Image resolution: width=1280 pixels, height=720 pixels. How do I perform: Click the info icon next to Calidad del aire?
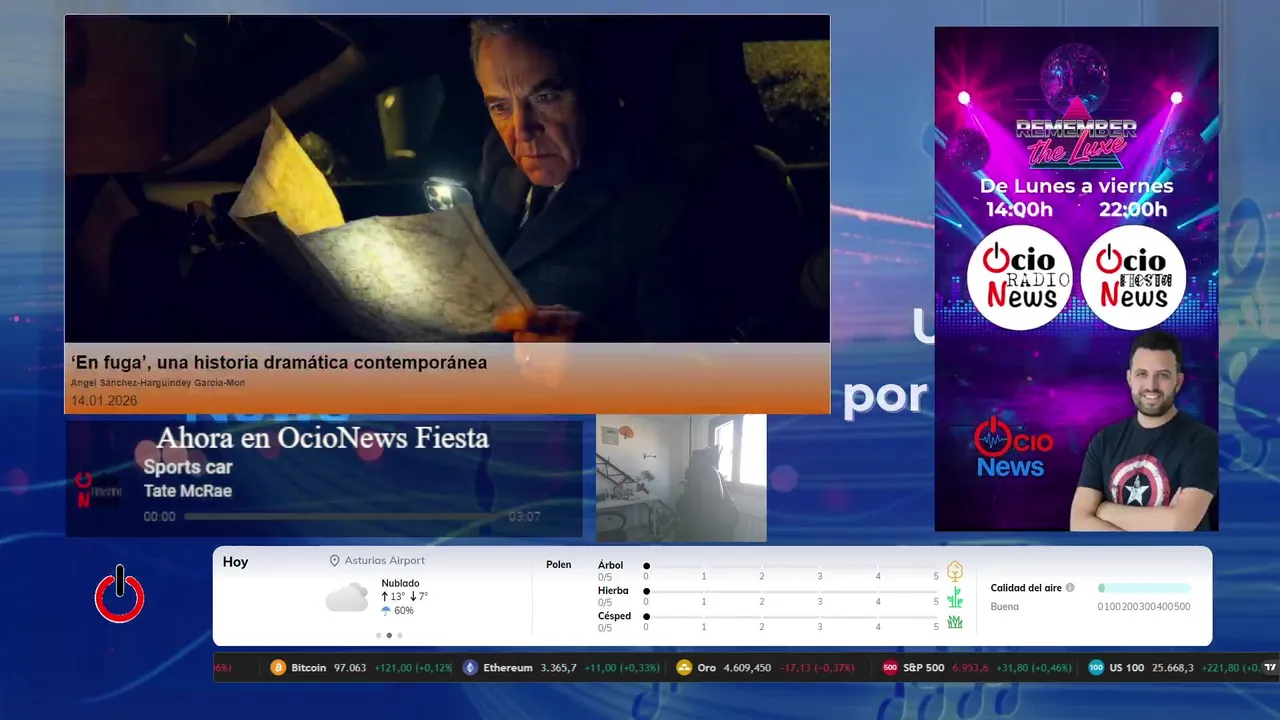[x=1070, y=588]
